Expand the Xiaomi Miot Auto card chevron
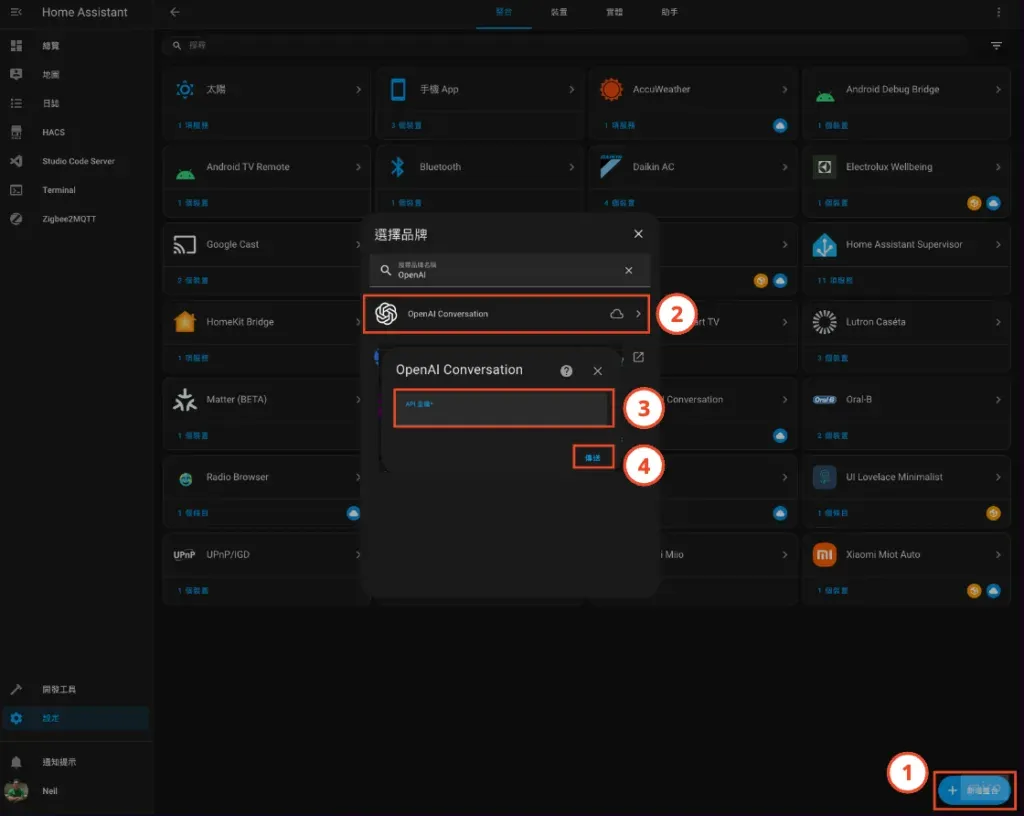The height and width of the screenshot is (816, 1024). pos(998,554)
